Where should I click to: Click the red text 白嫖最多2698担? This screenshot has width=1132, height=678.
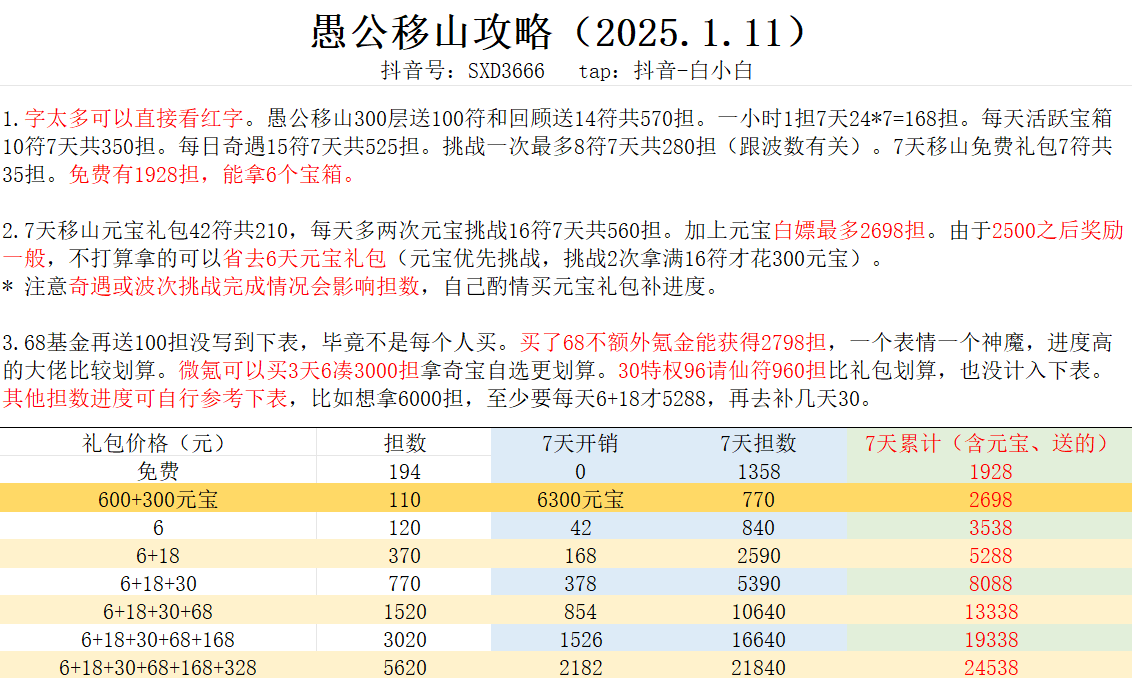850,230
